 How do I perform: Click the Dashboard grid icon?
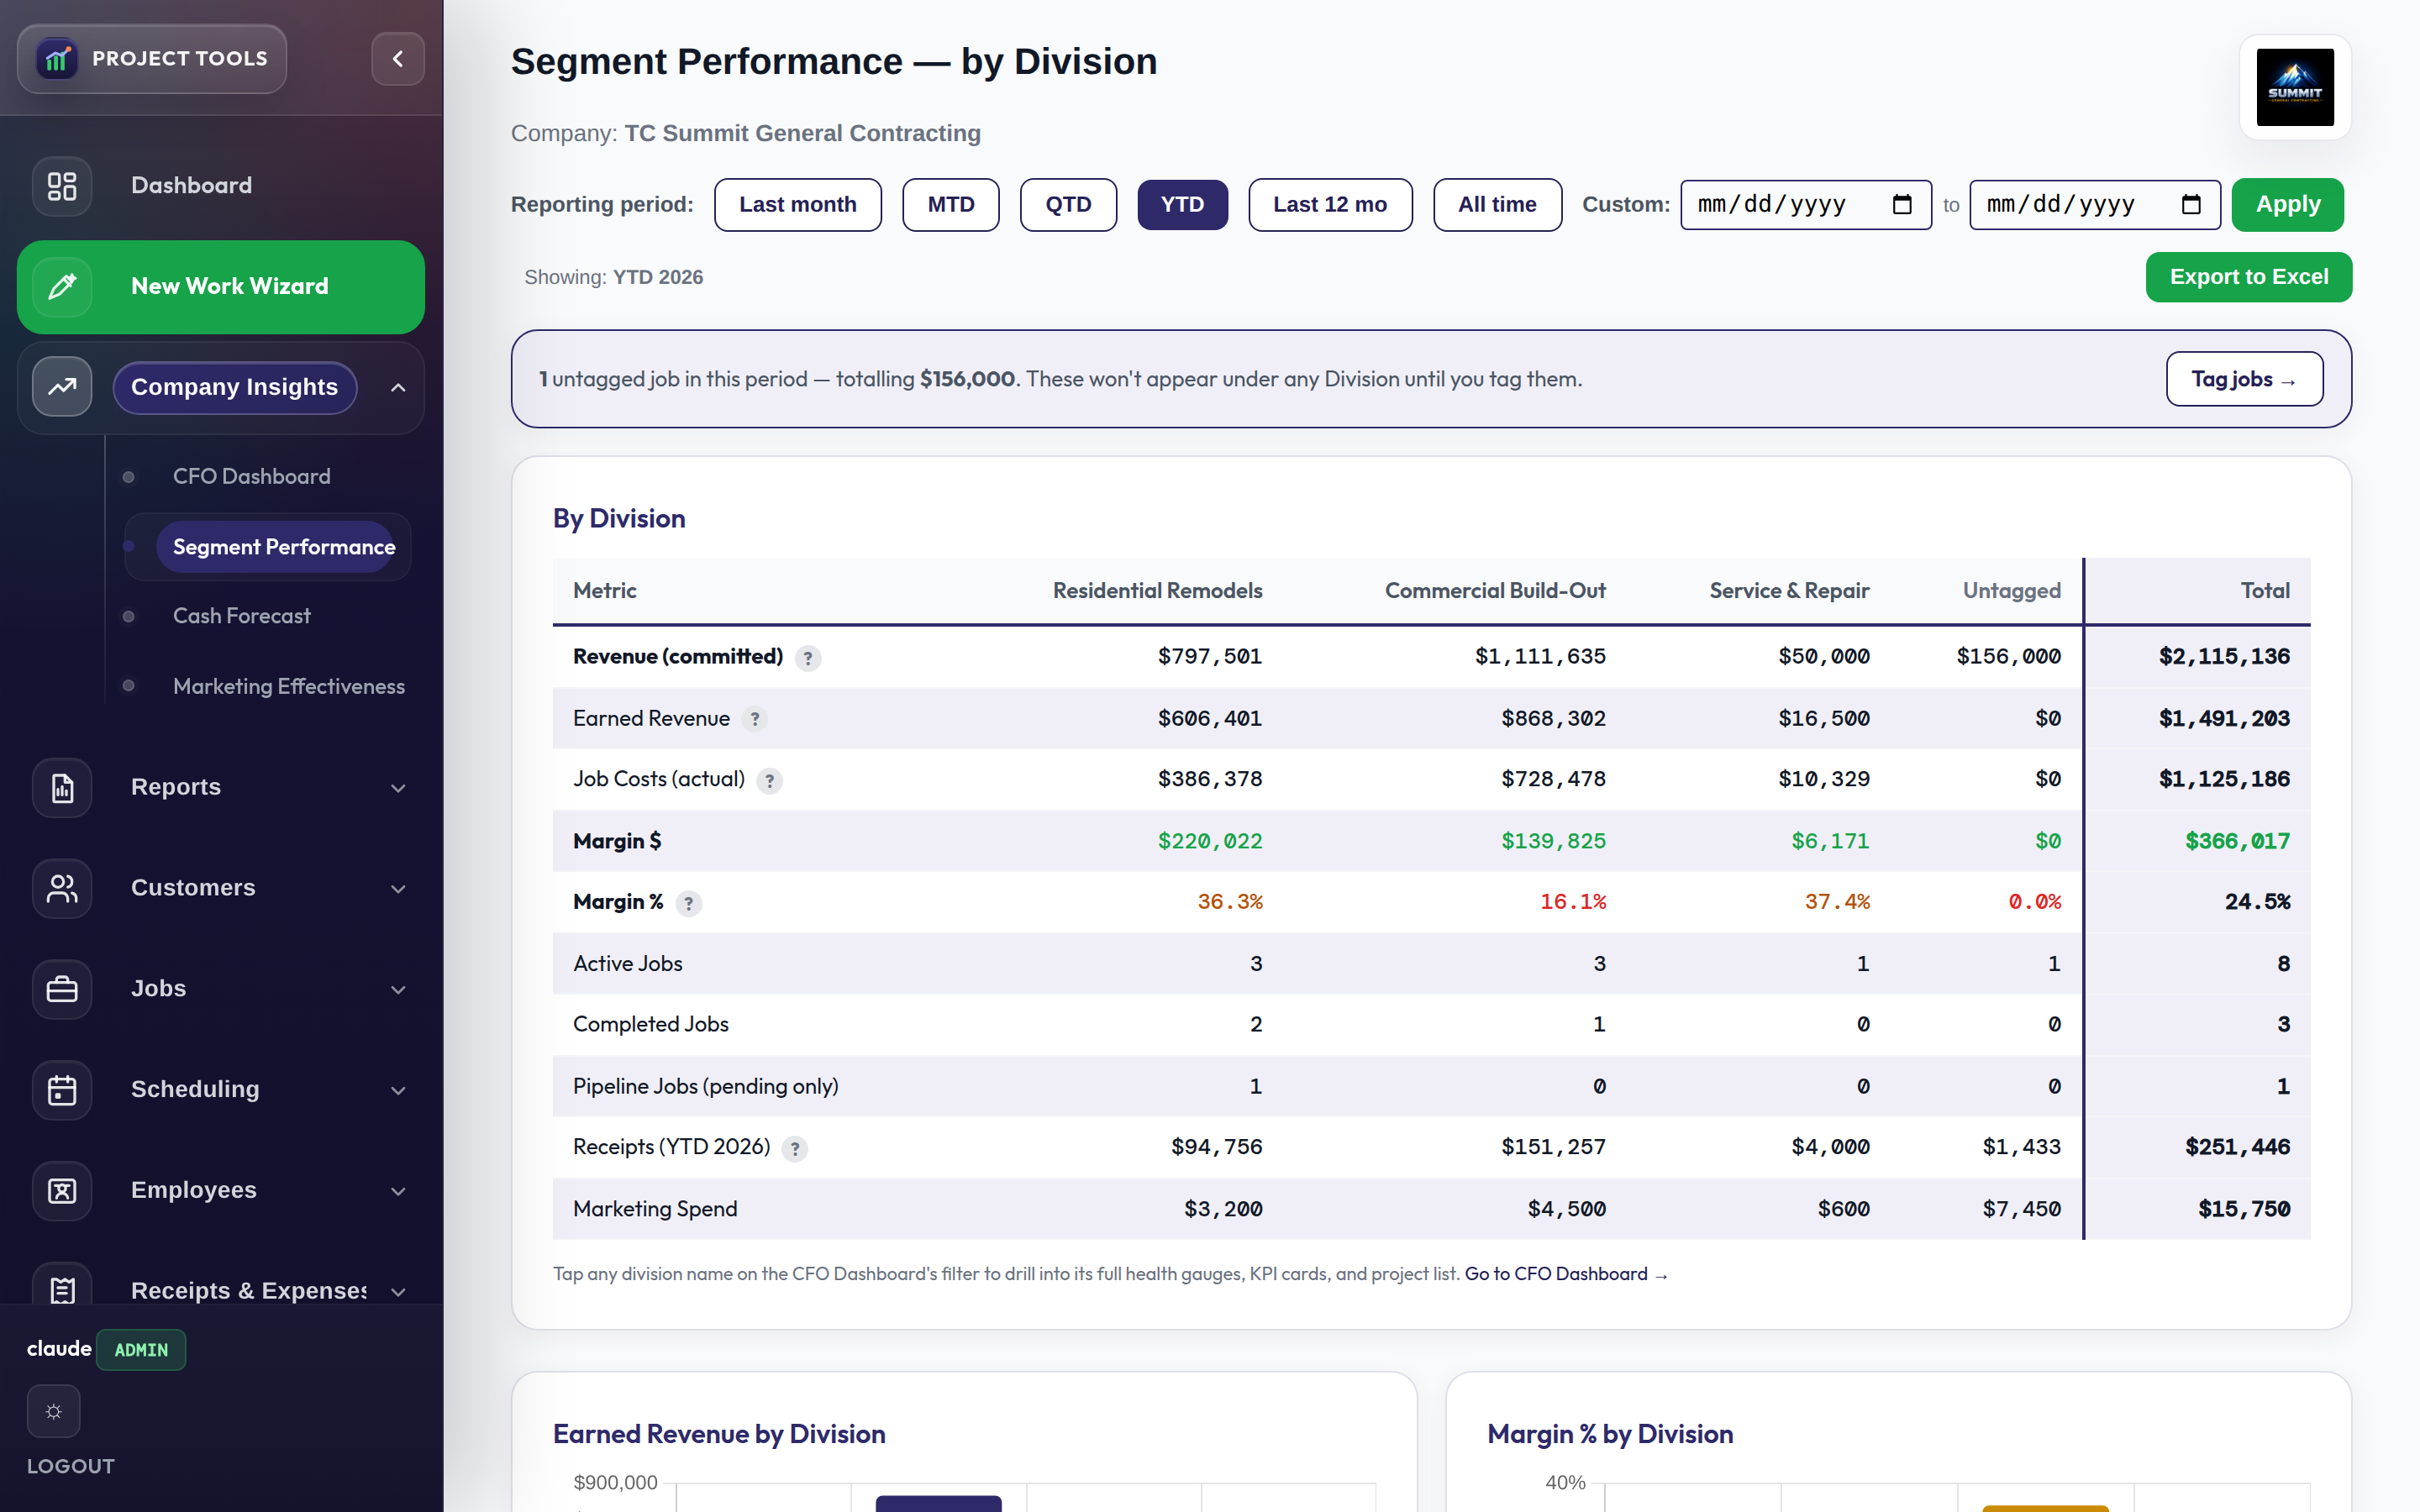(62, 186)
